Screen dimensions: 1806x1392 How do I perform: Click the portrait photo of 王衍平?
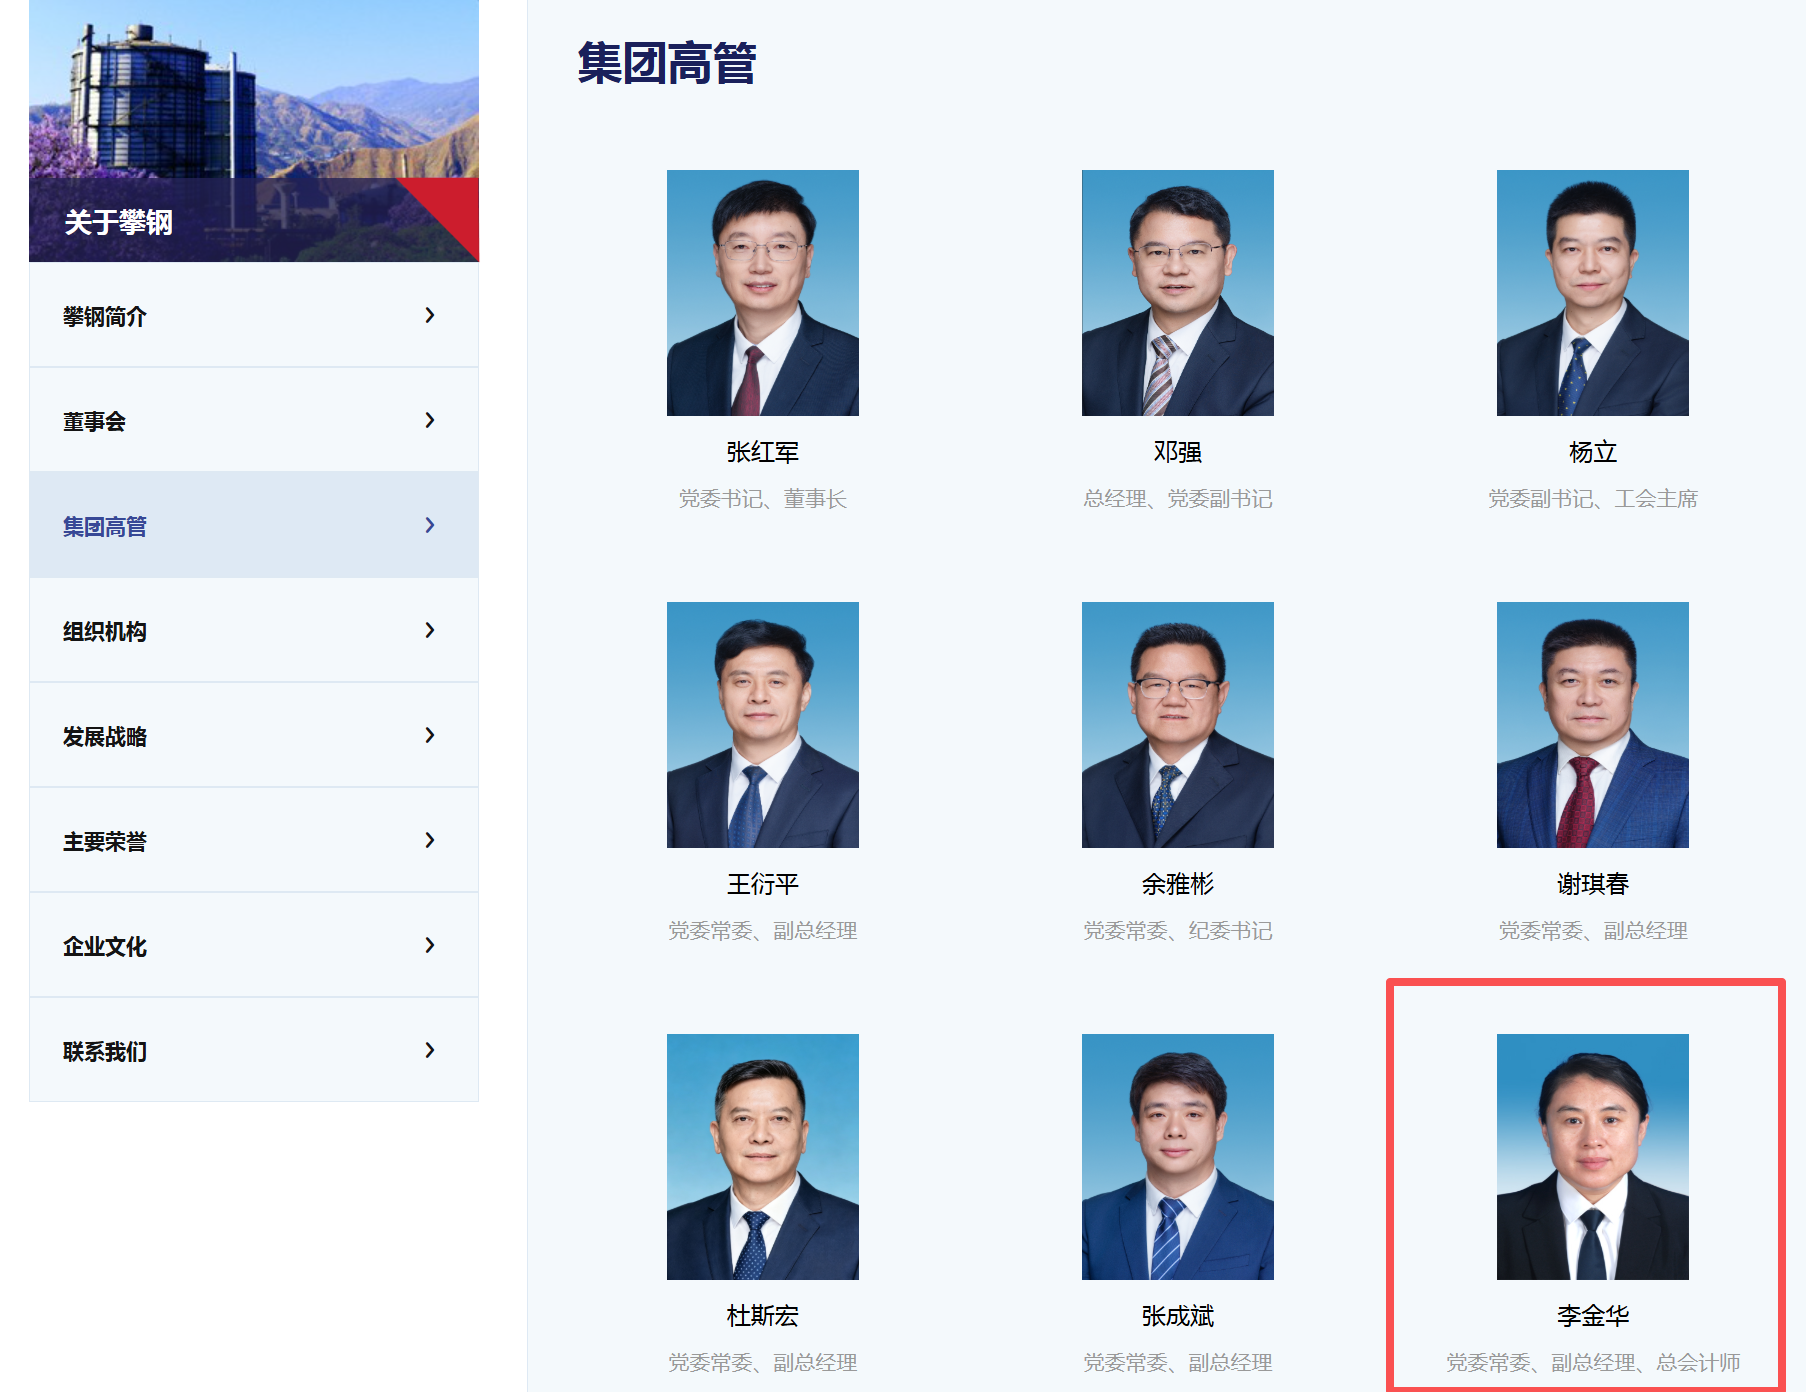763,725
